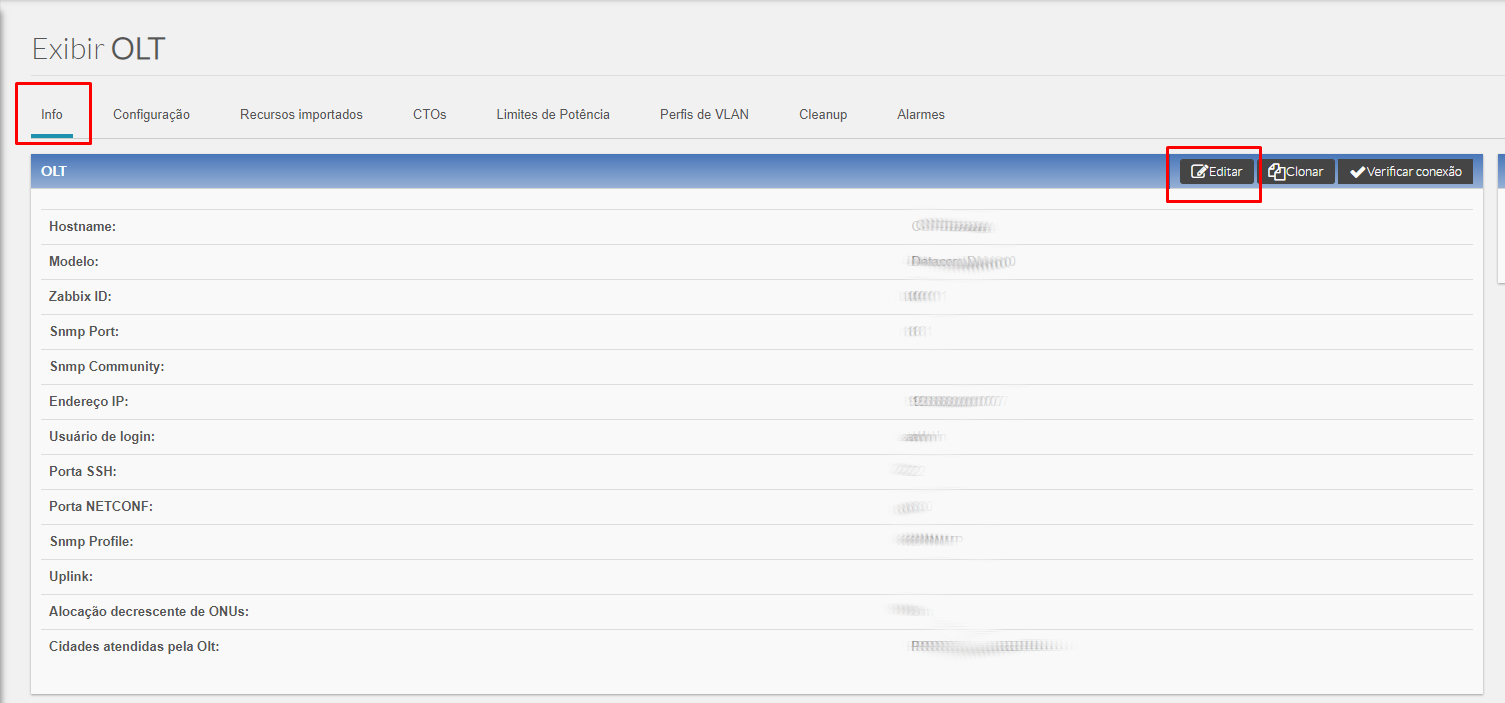Go to the Recursos importados tab
This screenshot has height=703, width=1505.
(x=301, y=114)
